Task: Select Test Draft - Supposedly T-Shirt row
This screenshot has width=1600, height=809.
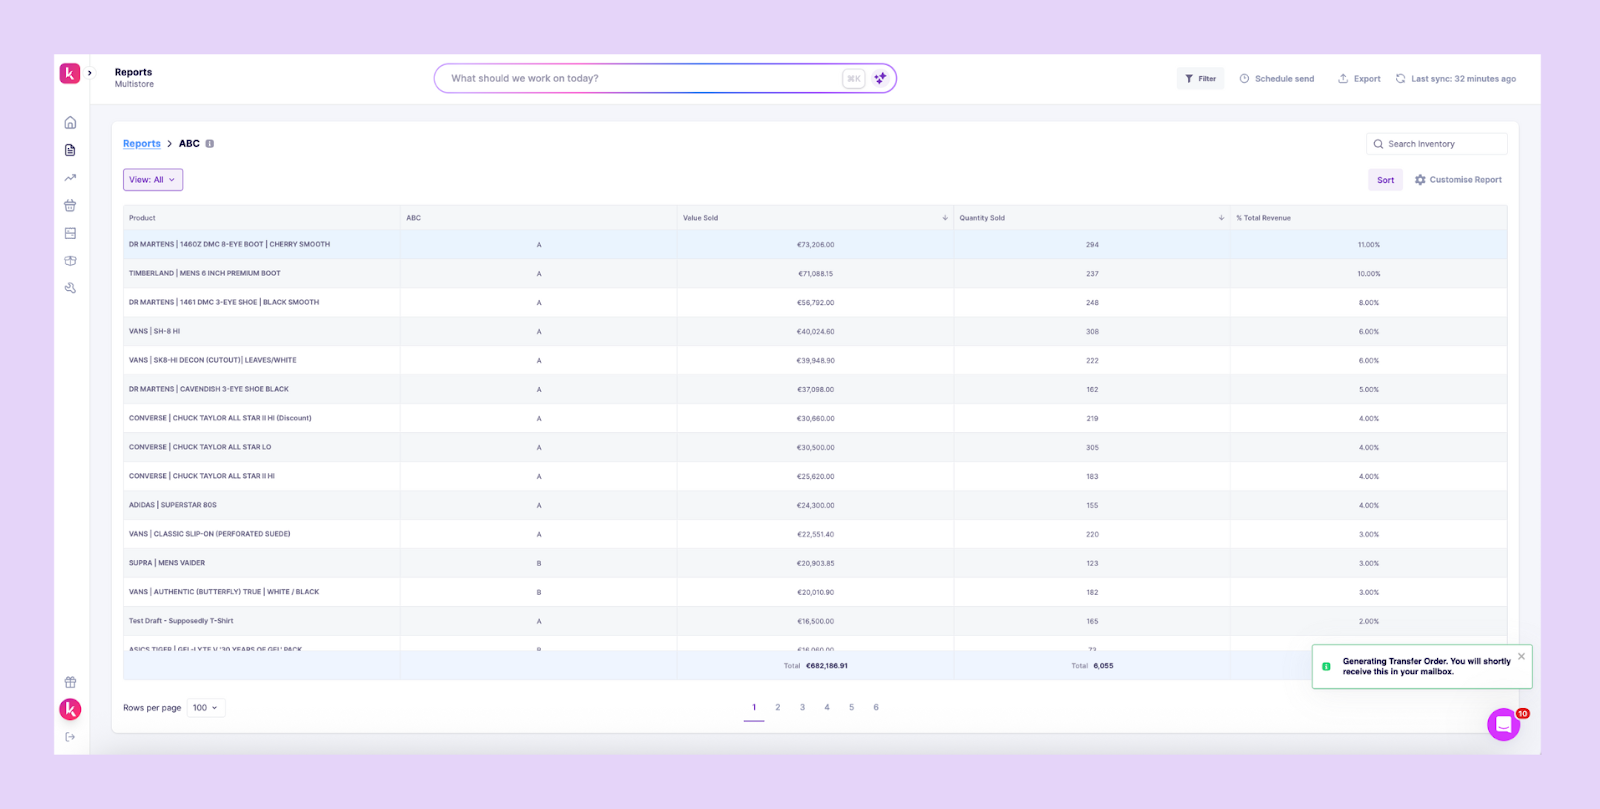Action: coord(815,621)
